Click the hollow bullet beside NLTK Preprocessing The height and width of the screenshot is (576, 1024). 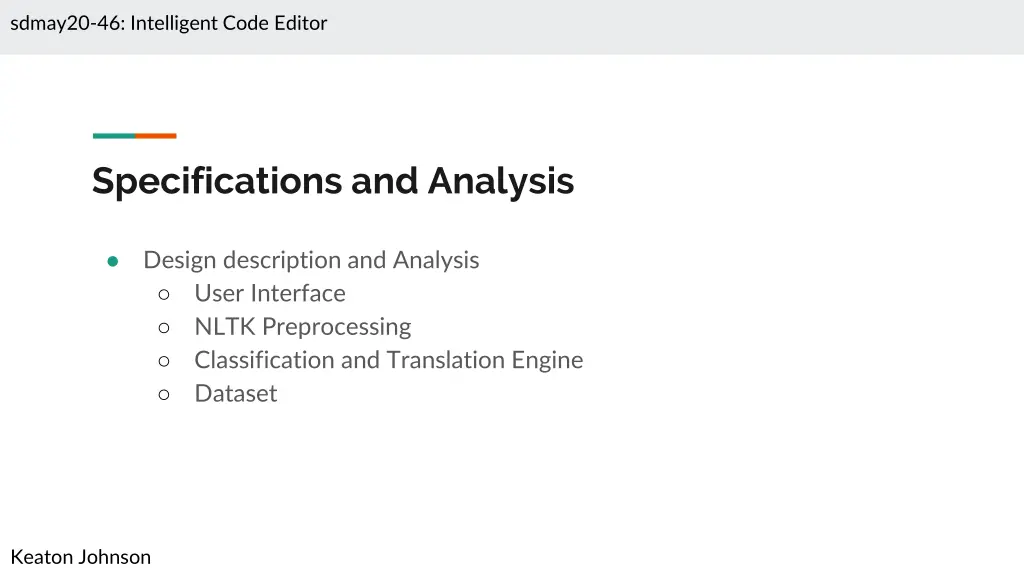pyautogui.click(x=164, y=327)
